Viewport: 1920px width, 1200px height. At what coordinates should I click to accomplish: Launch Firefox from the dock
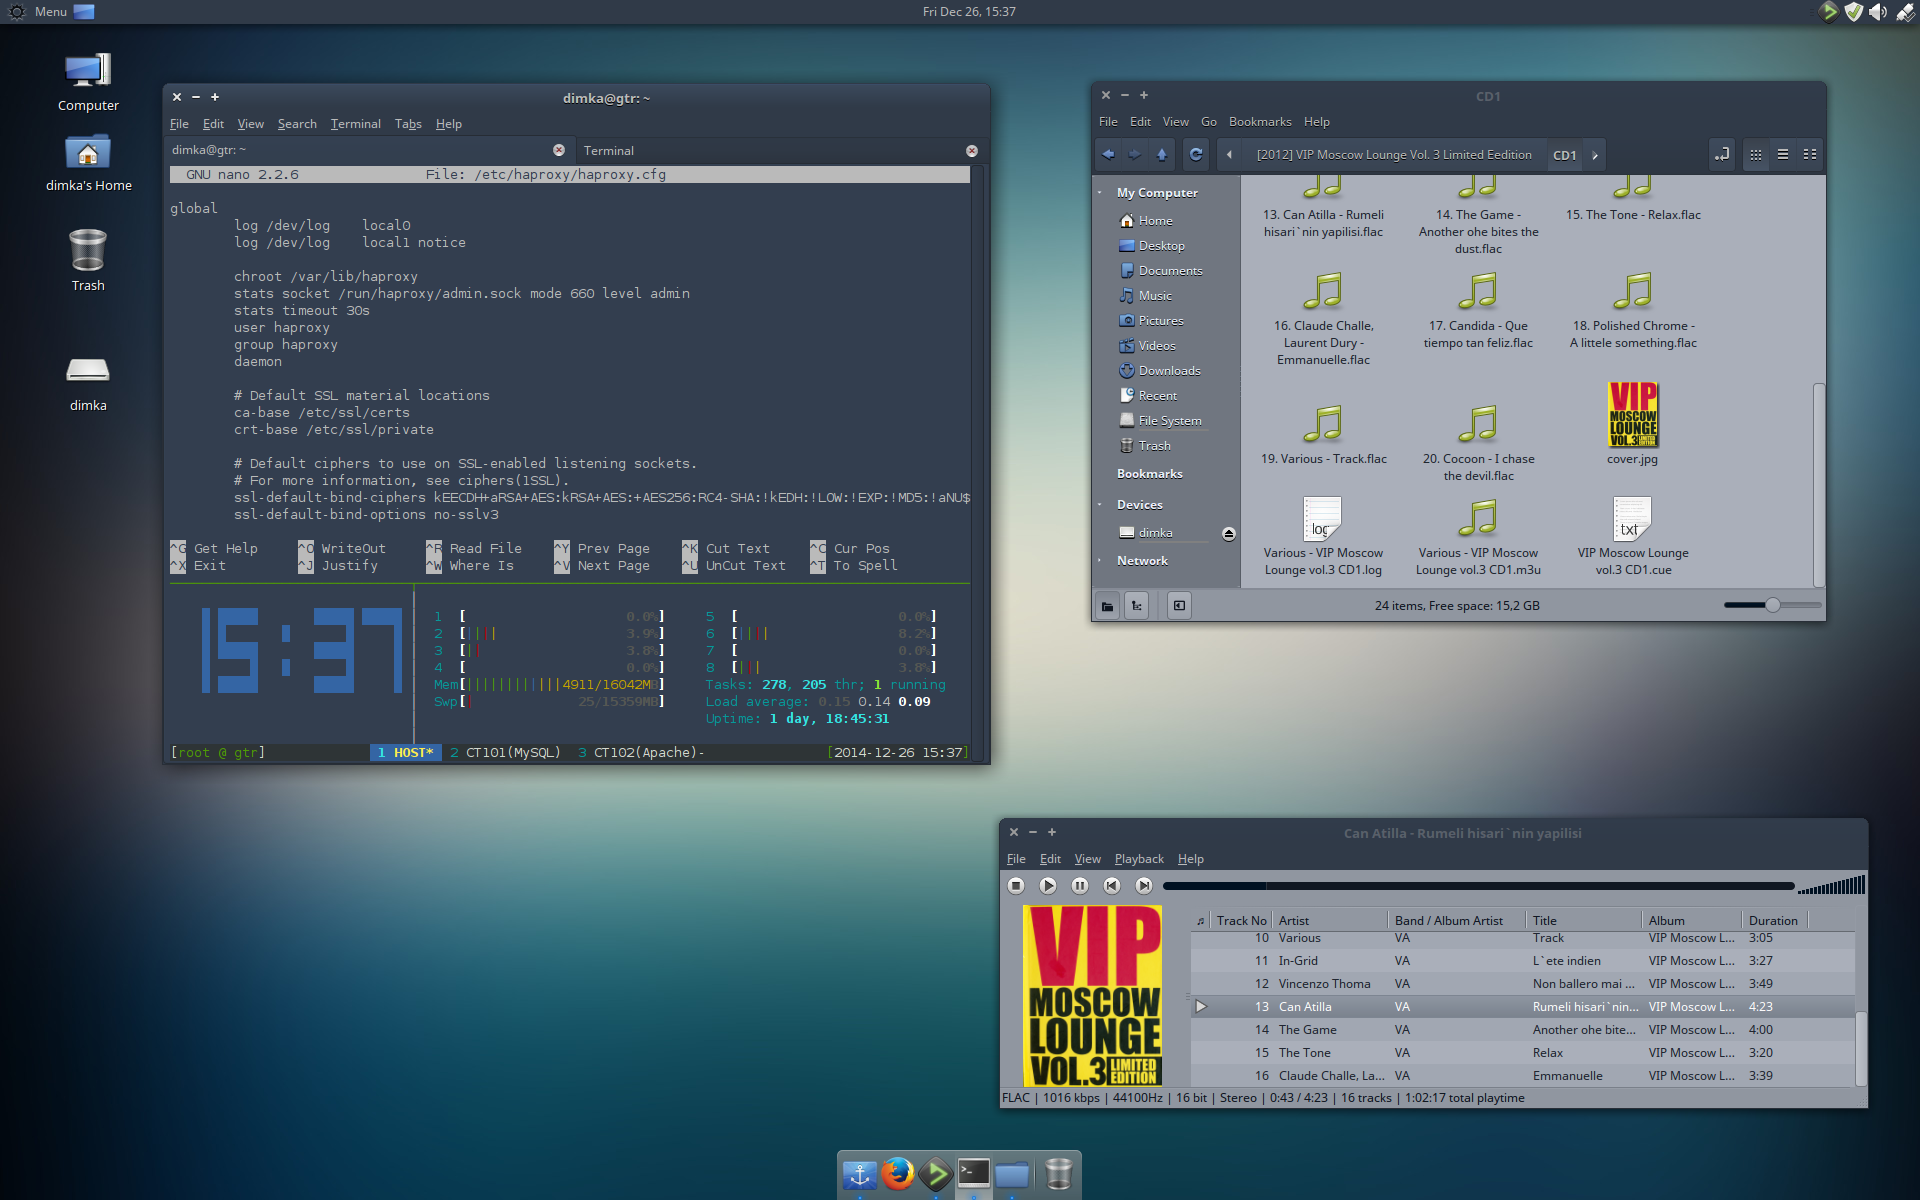click(x=897, y=1174)
